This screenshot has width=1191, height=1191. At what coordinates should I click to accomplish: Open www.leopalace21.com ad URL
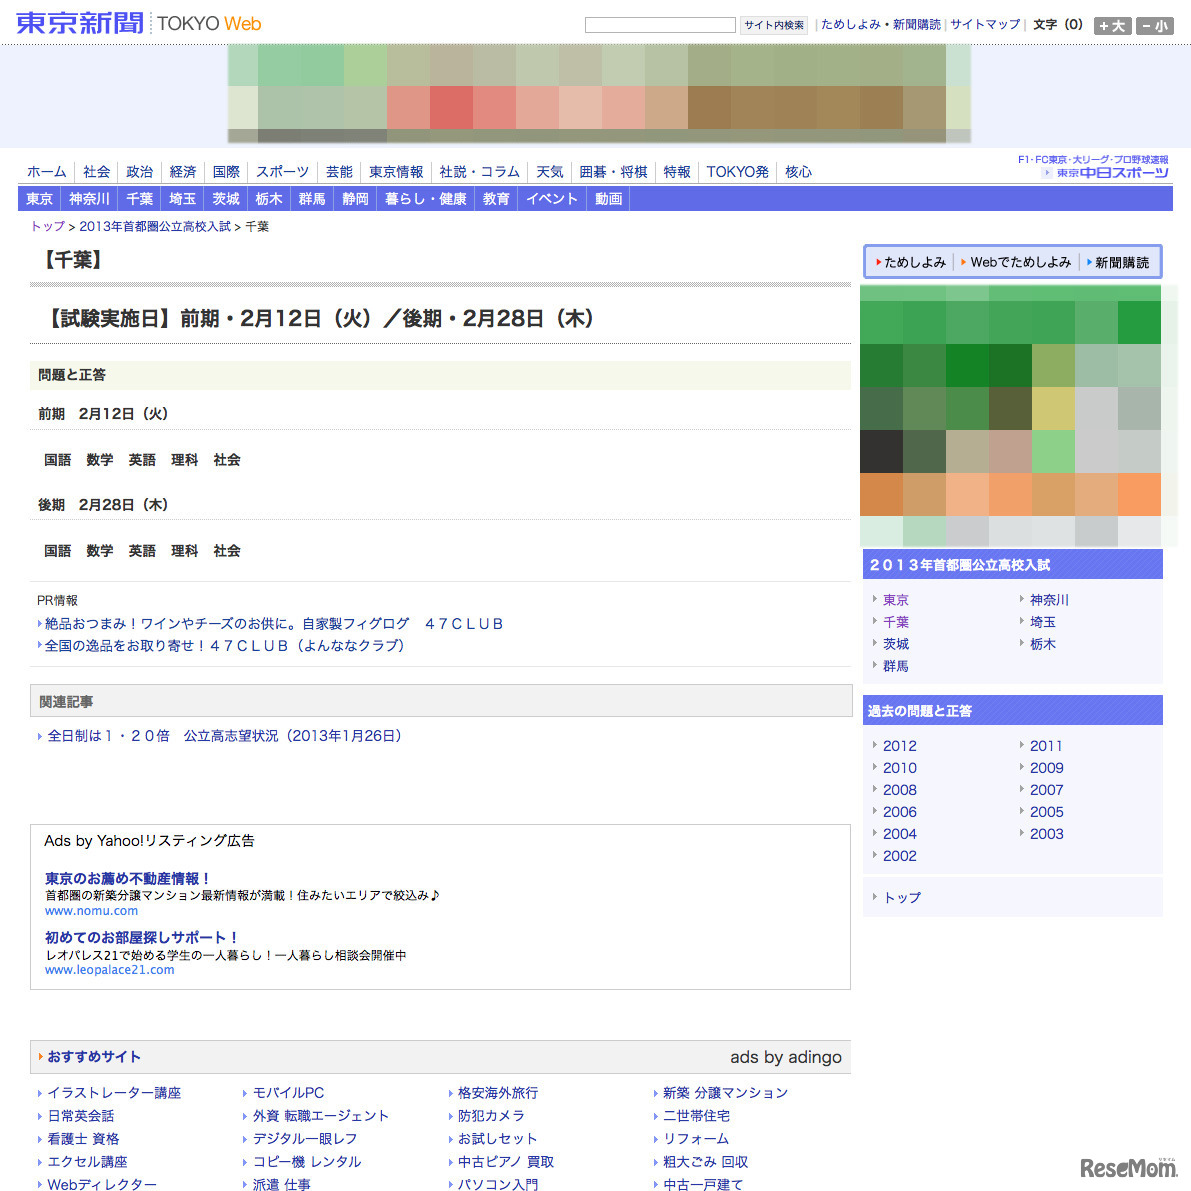click(x=109, y=970)
